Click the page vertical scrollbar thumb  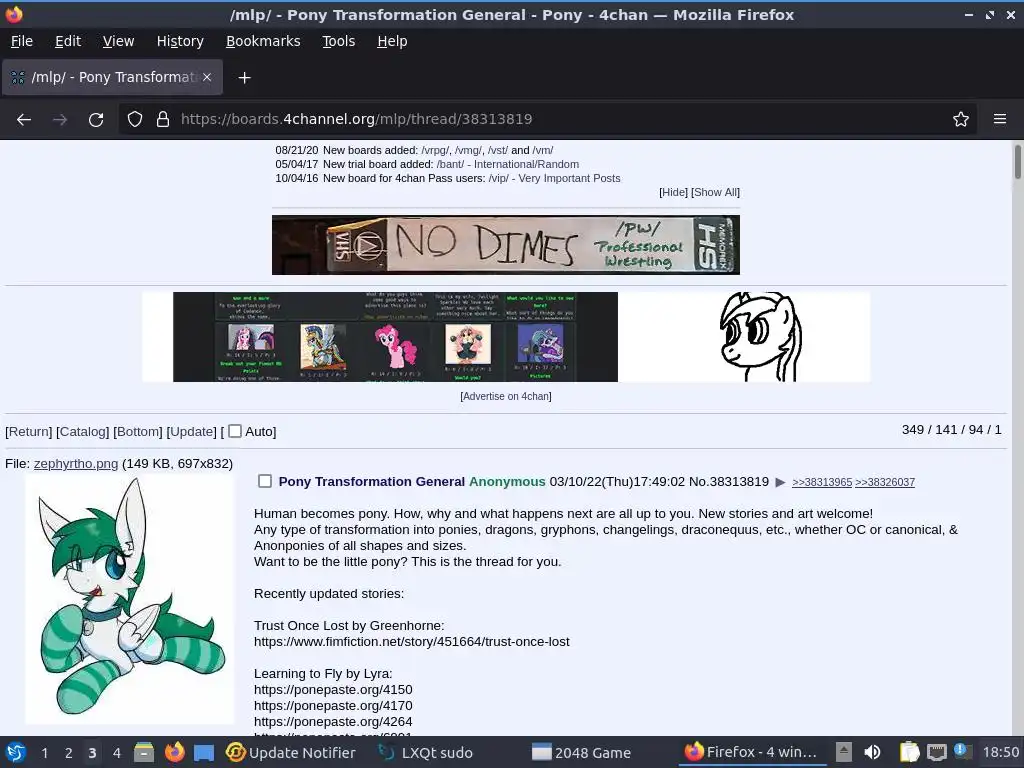(1017, 161)
